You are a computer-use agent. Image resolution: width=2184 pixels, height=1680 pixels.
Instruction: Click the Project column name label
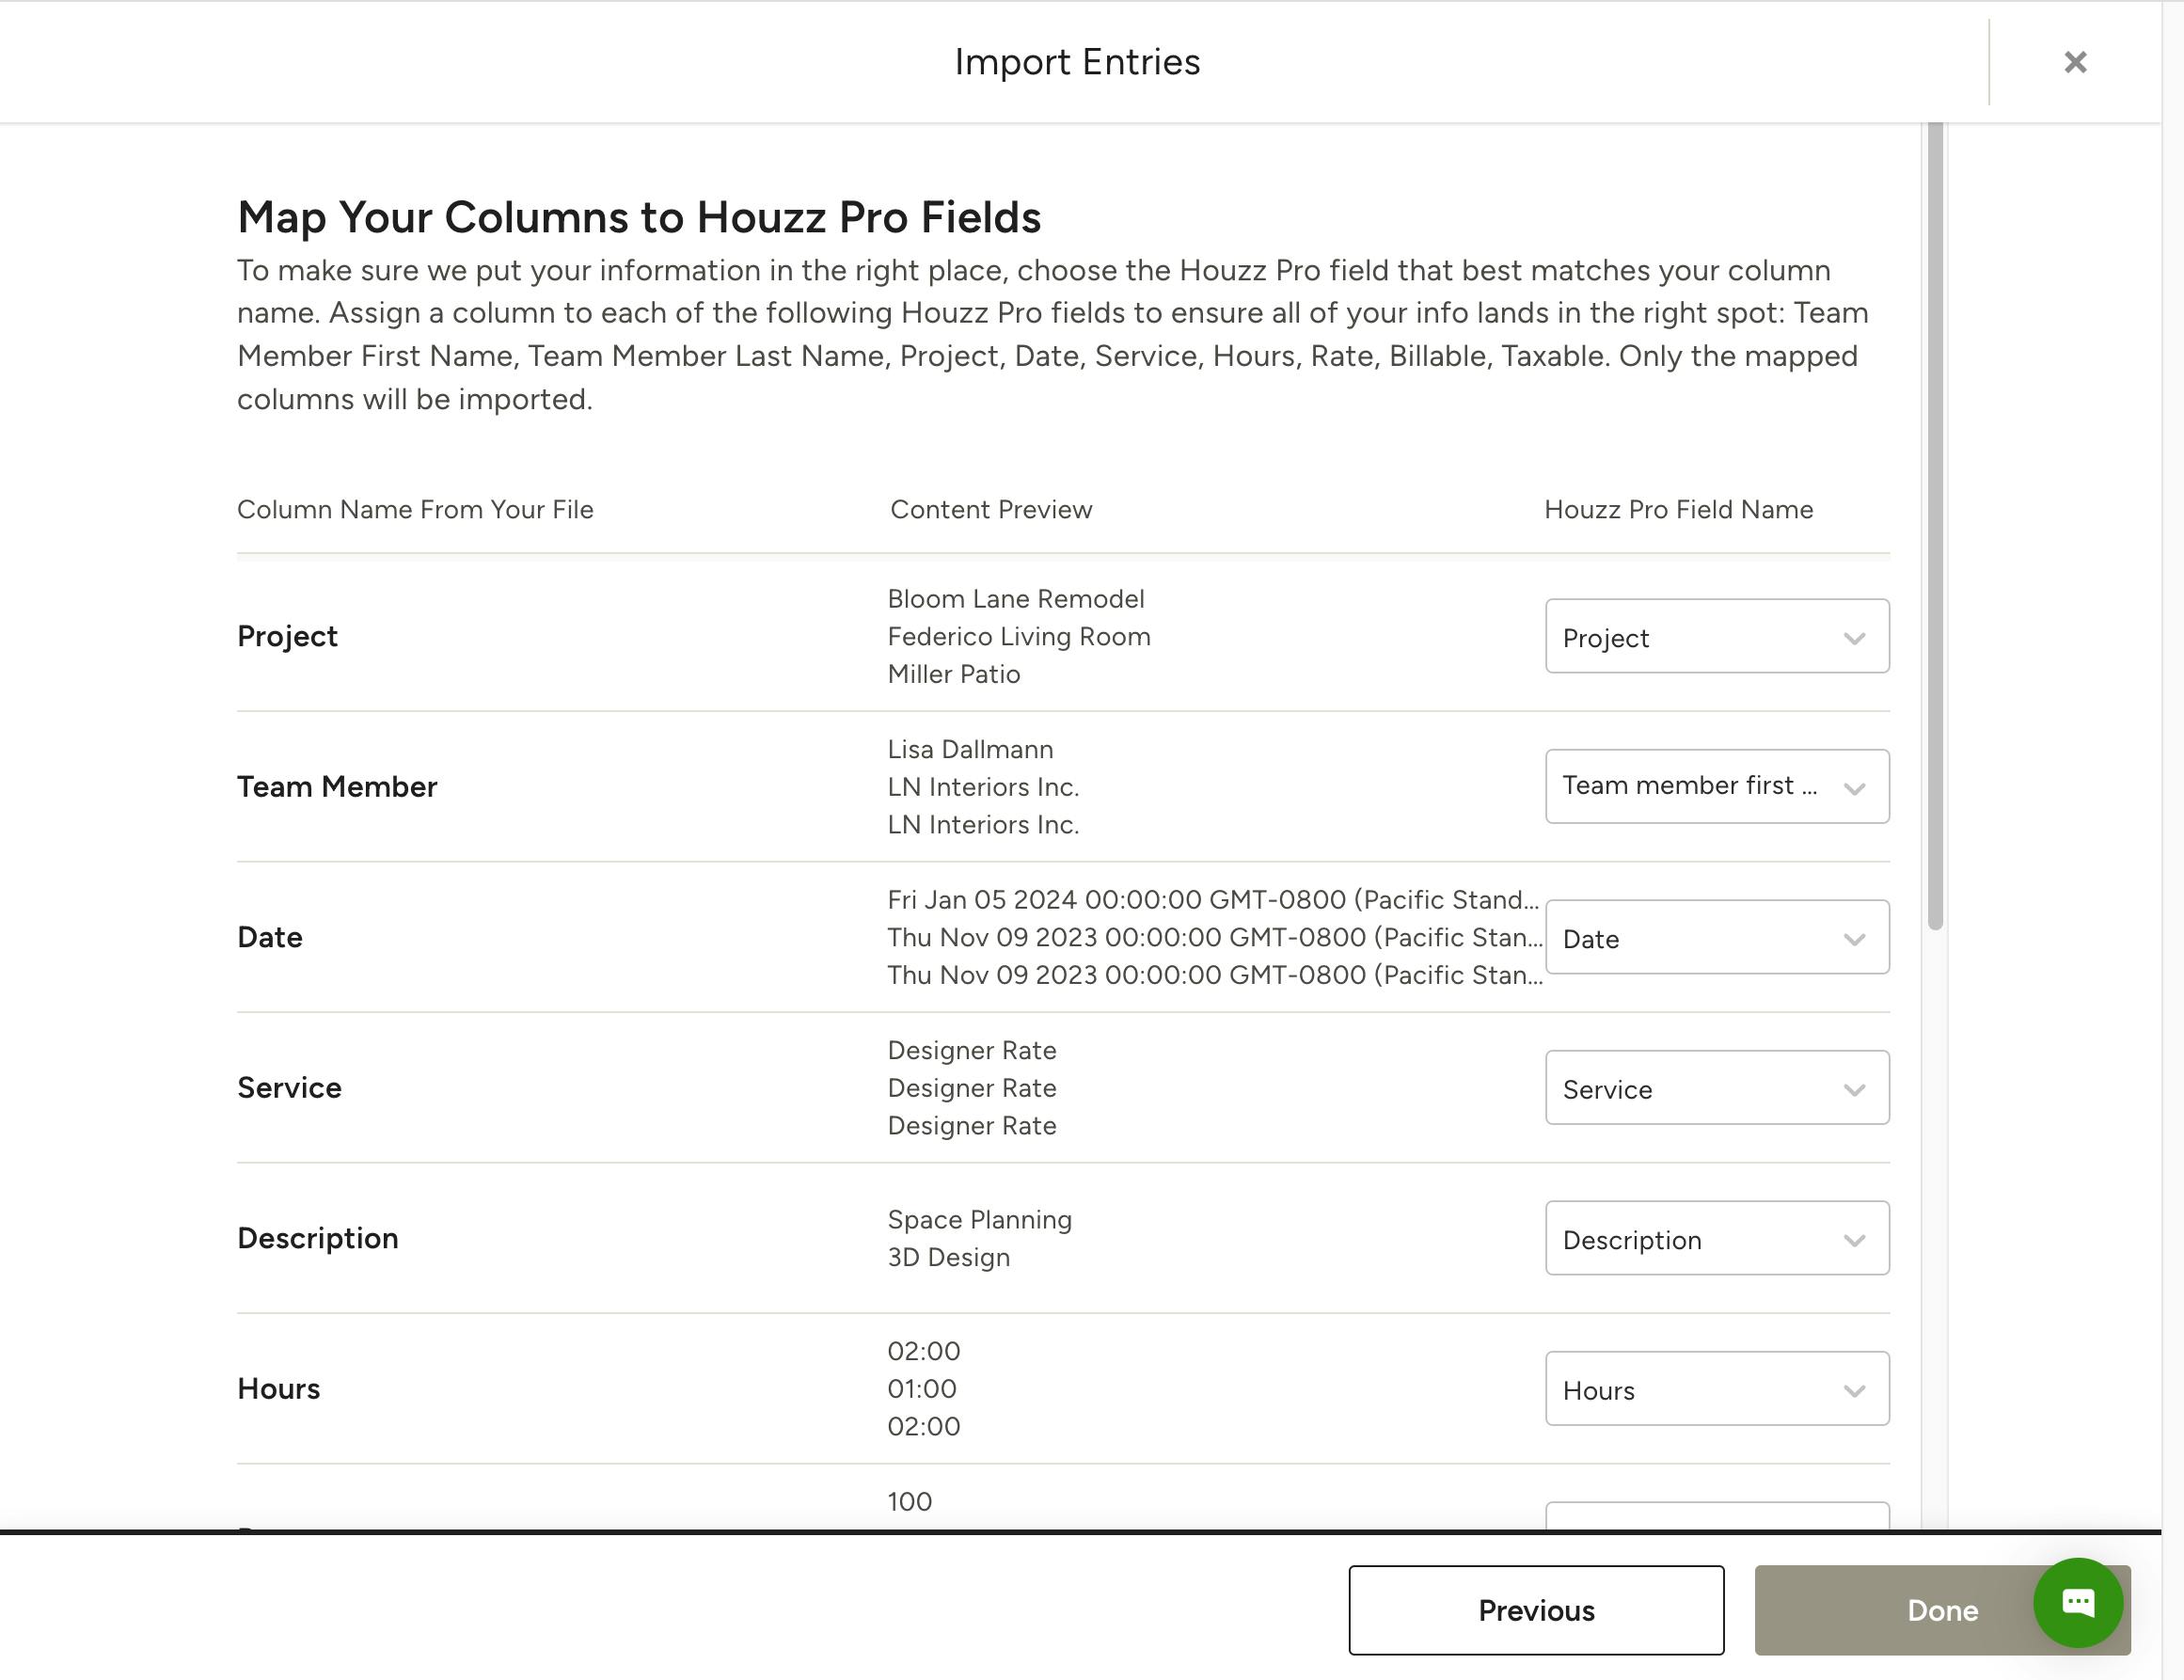click(287, 637)
